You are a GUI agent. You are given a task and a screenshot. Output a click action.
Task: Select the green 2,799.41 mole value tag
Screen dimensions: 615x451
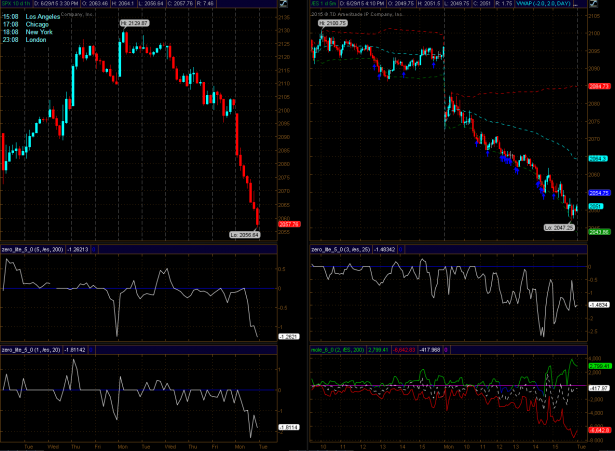[598, 366]
